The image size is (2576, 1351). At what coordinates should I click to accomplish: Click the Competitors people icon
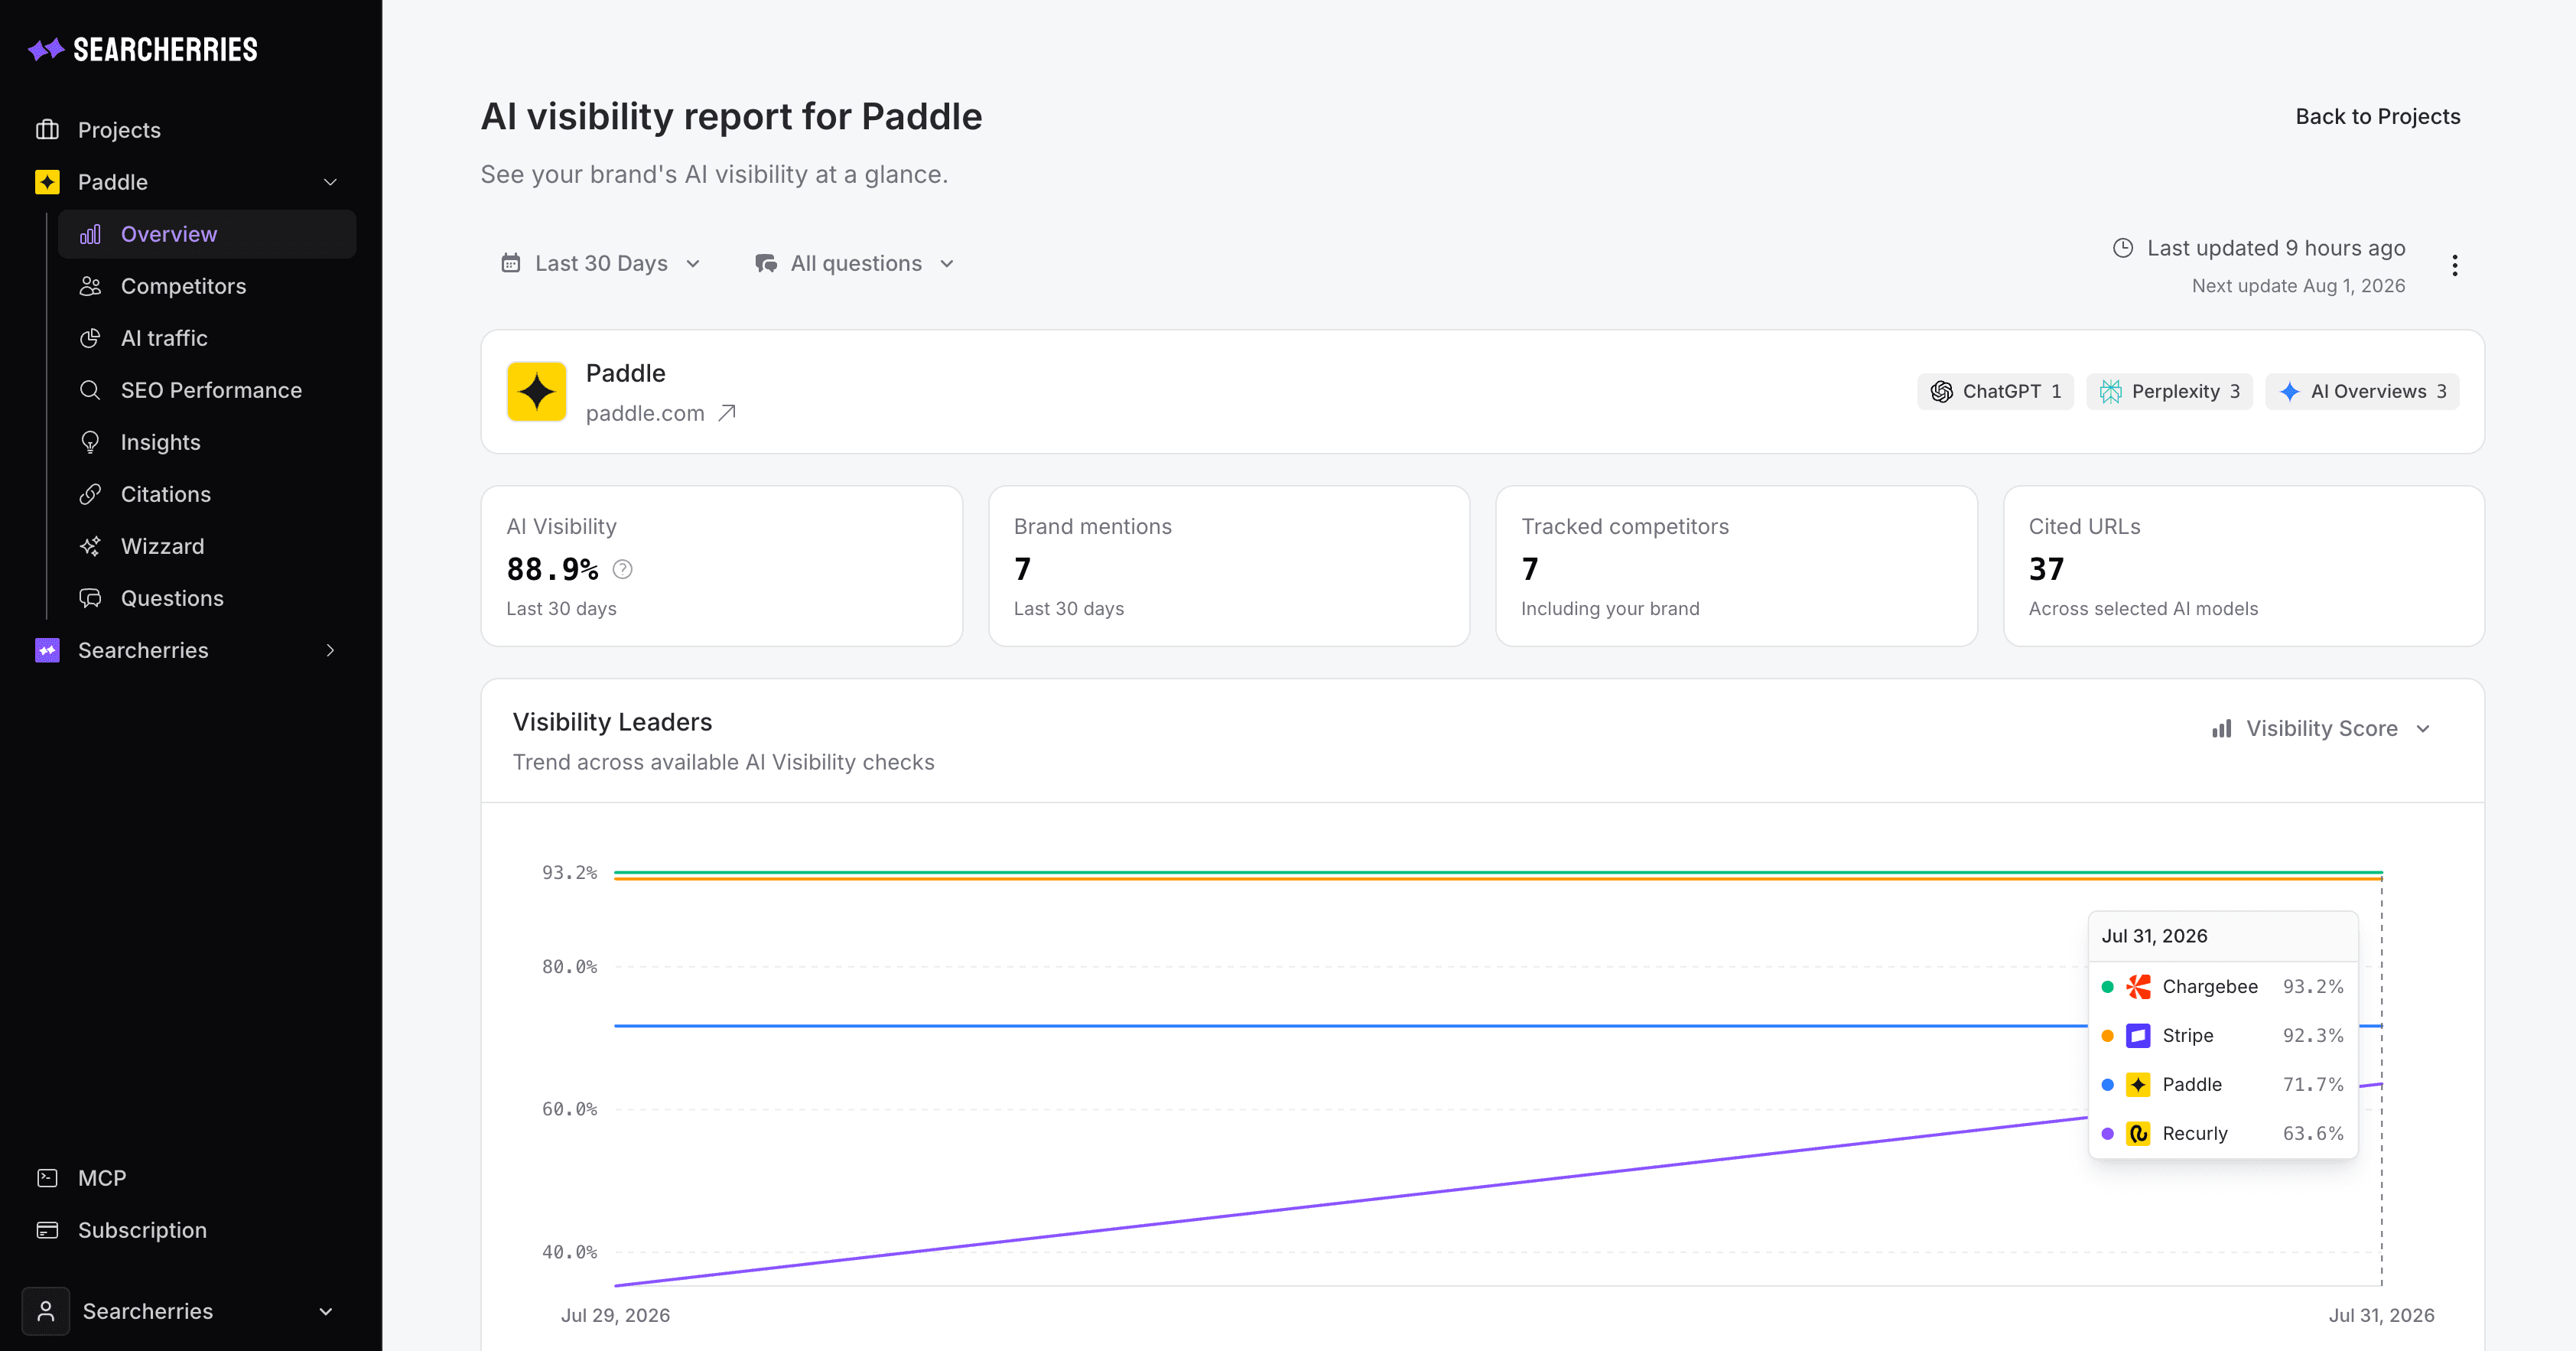coord(90,286)
